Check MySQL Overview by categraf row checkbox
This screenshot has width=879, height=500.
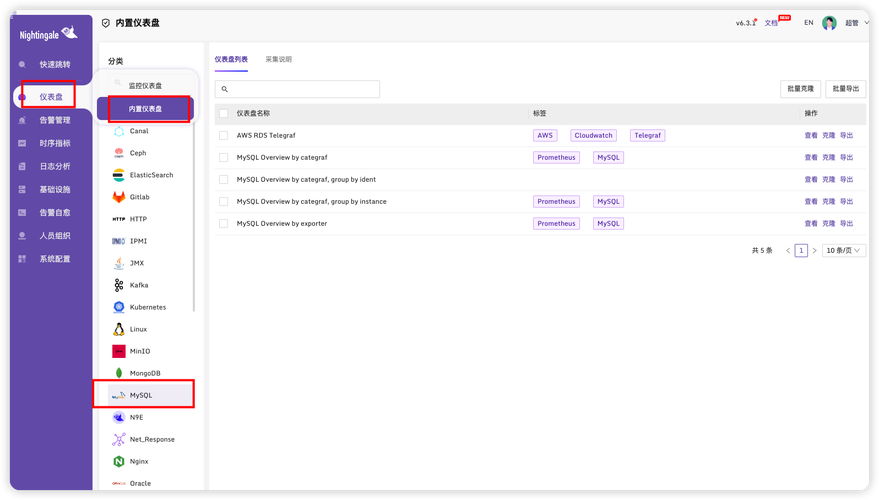(224, 158)
